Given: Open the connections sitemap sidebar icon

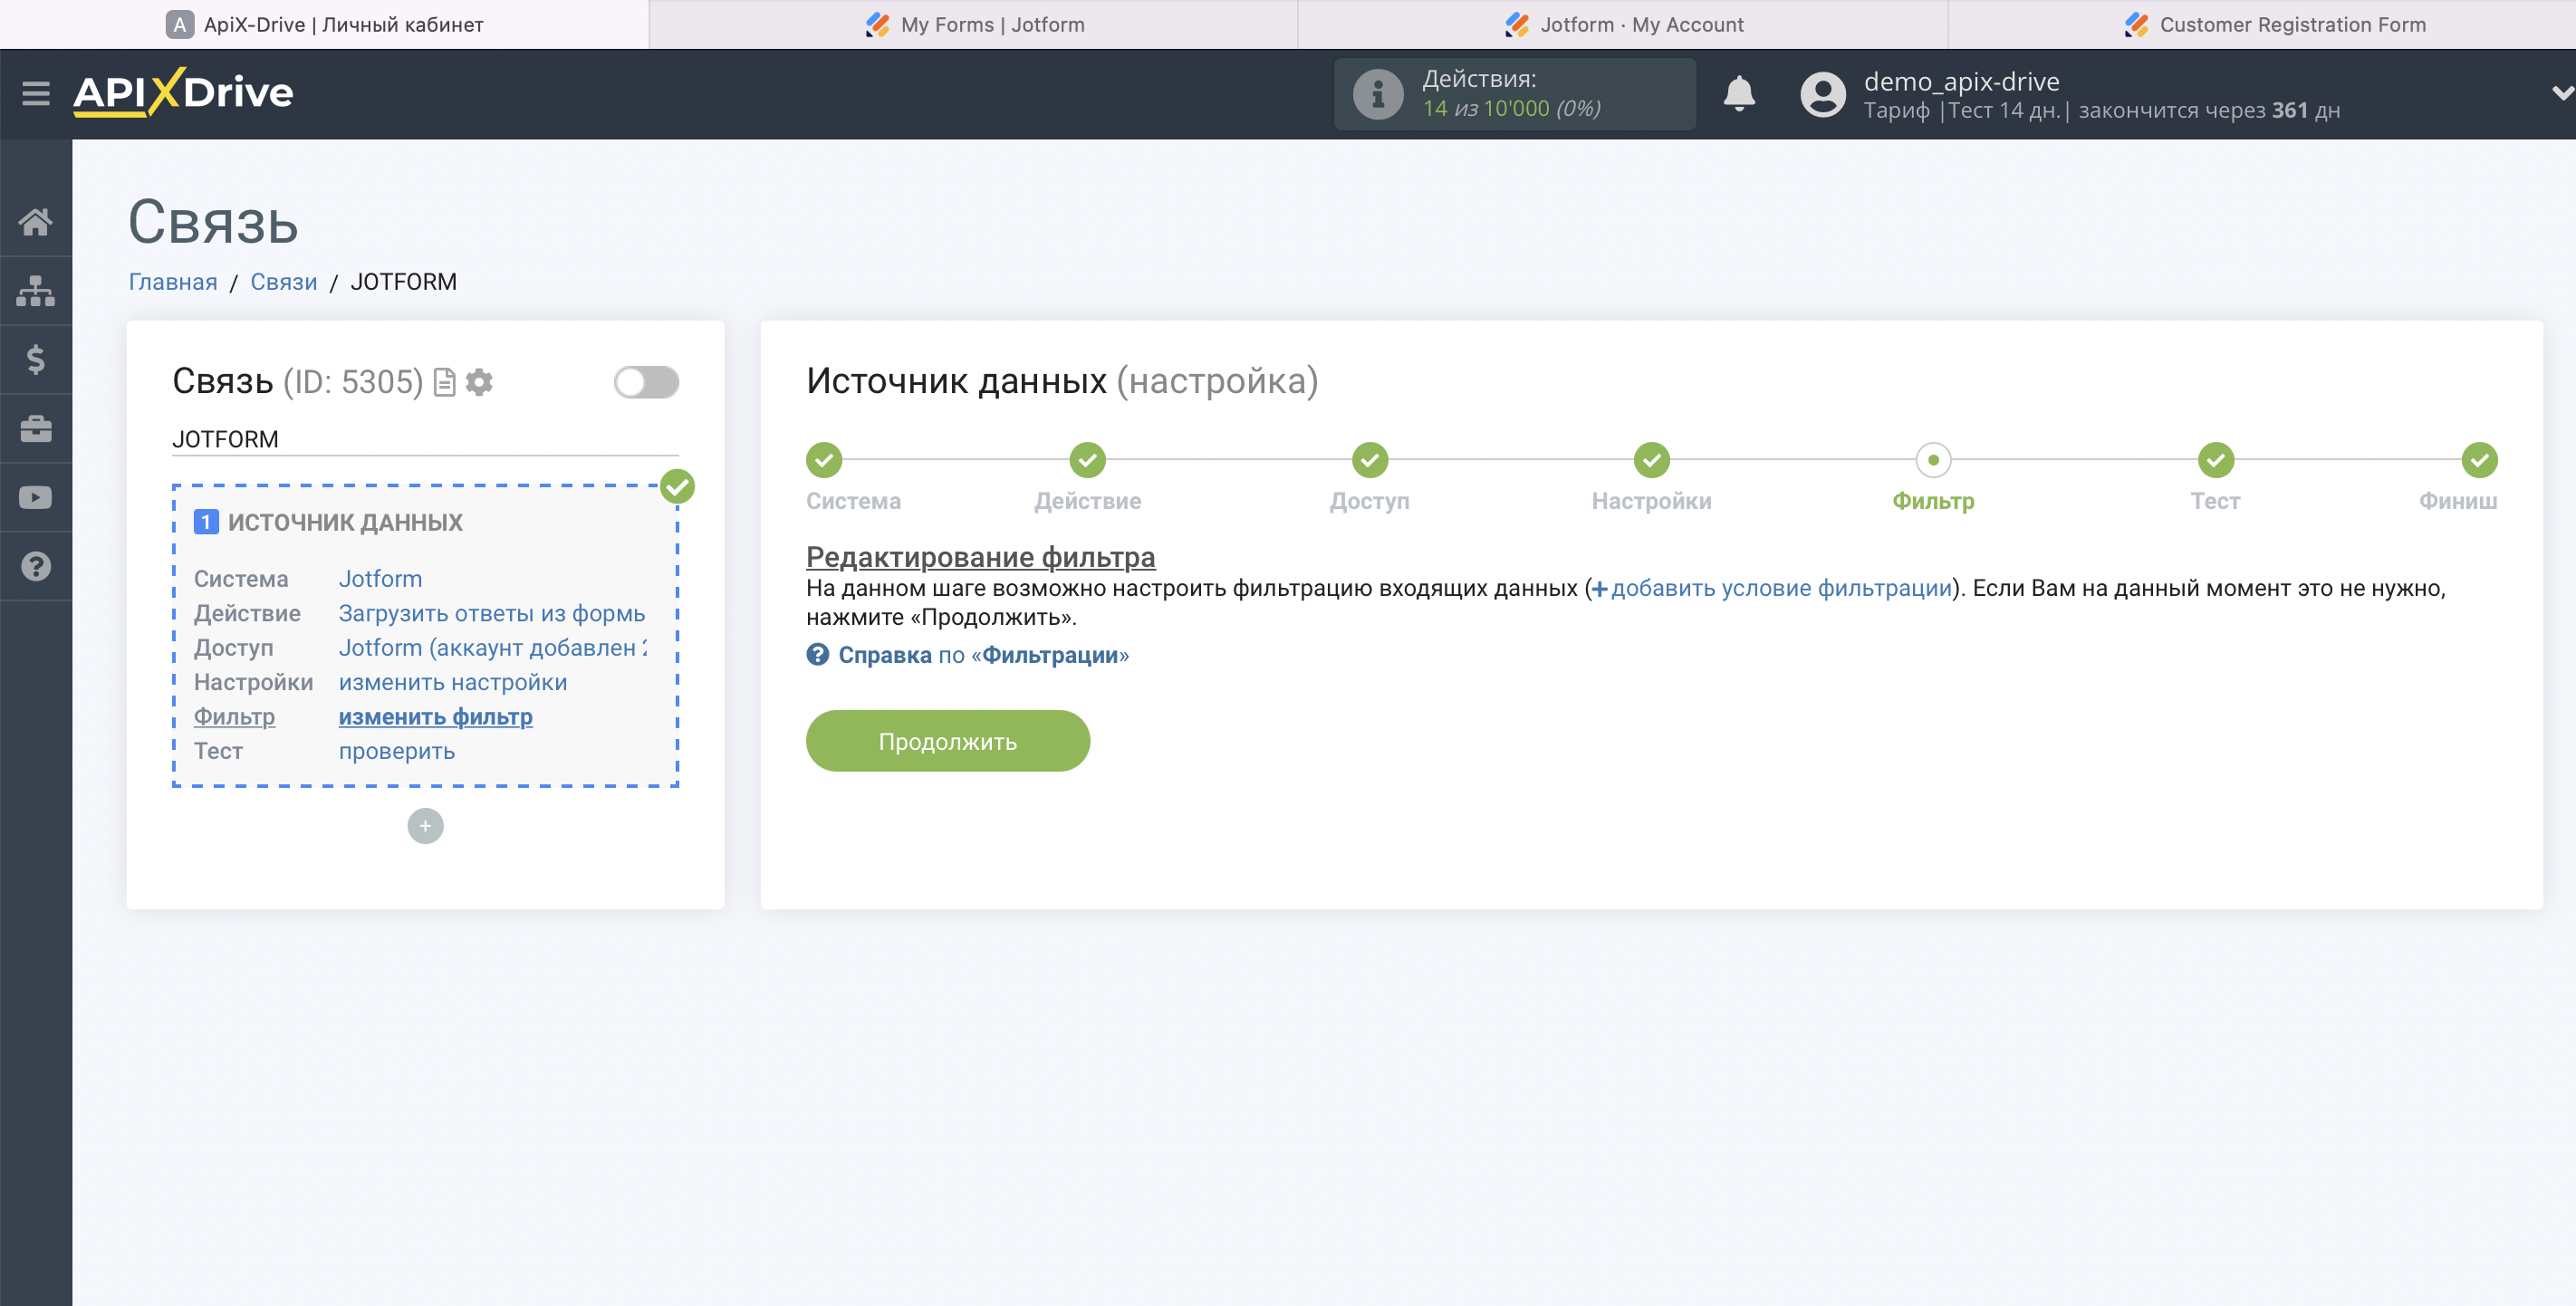Looking at the screenshot, I should tap(36, 291).
